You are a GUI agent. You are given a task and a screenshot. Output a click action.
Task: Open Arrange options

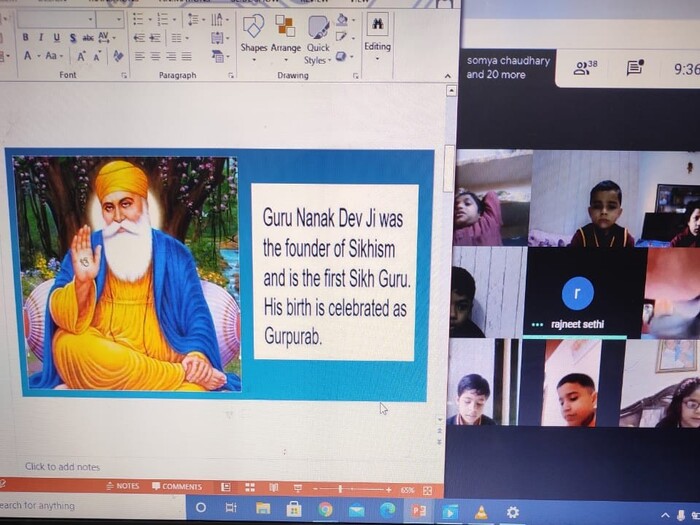(x=286, y=38)
